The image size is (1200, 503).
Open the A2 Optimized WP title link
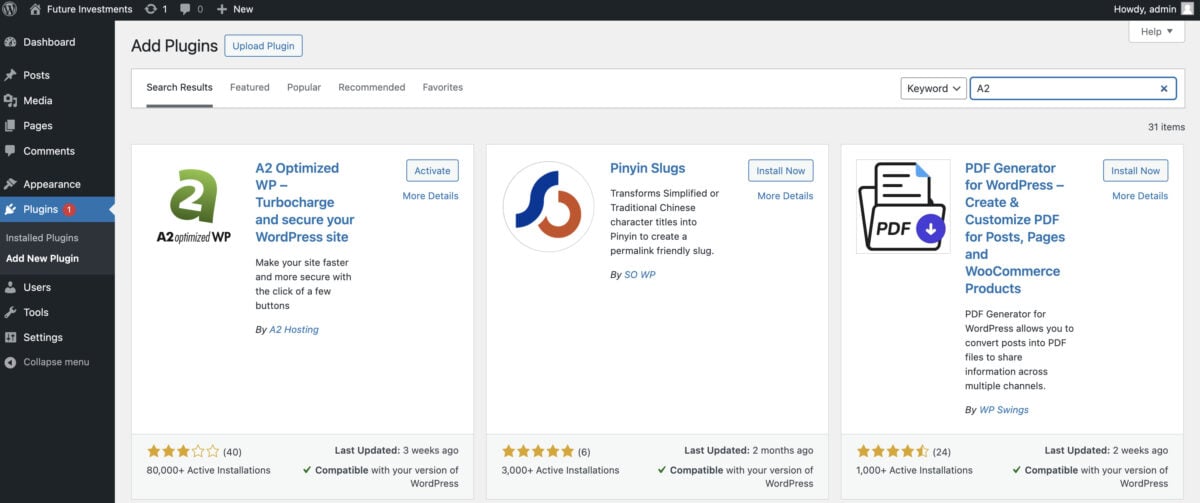[x=305, y=203]
